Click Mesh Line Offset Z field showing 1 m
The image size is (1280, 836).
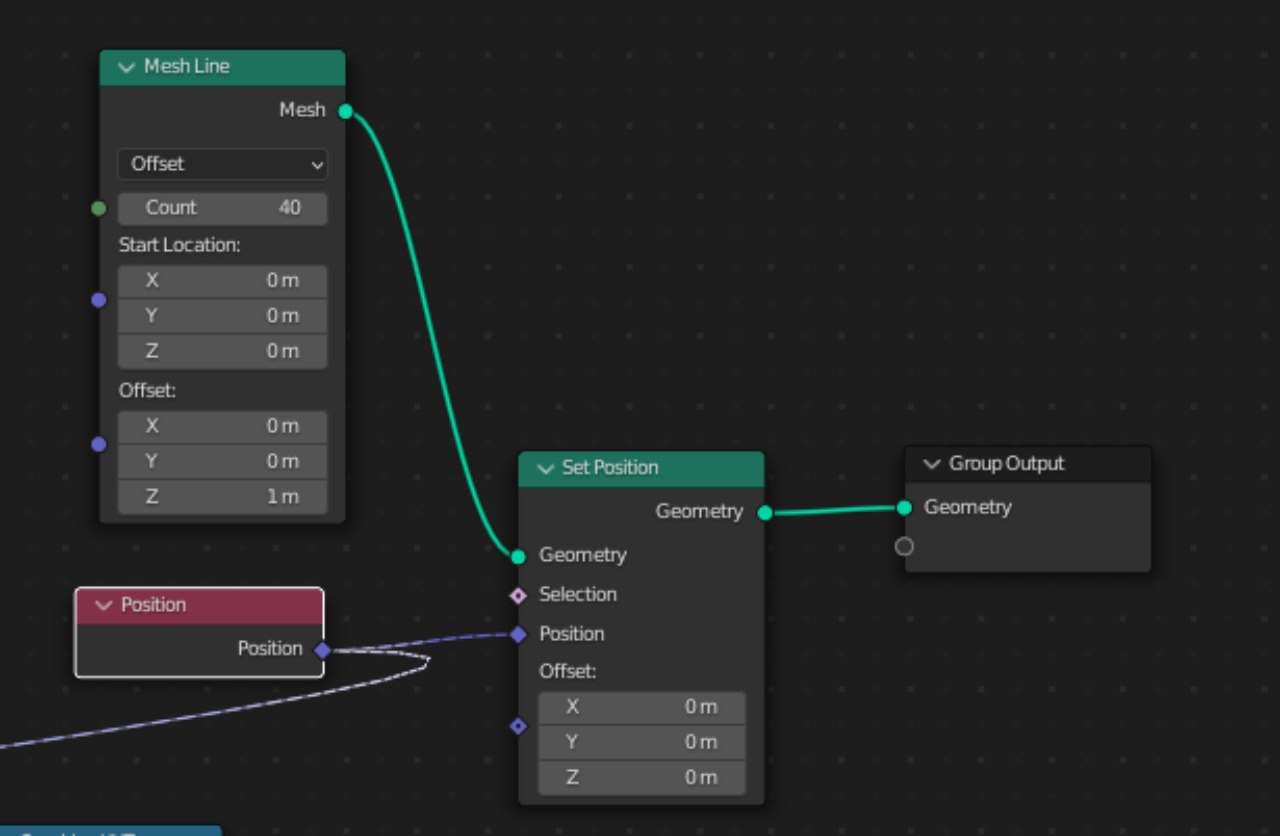click(x=223, y=496)
